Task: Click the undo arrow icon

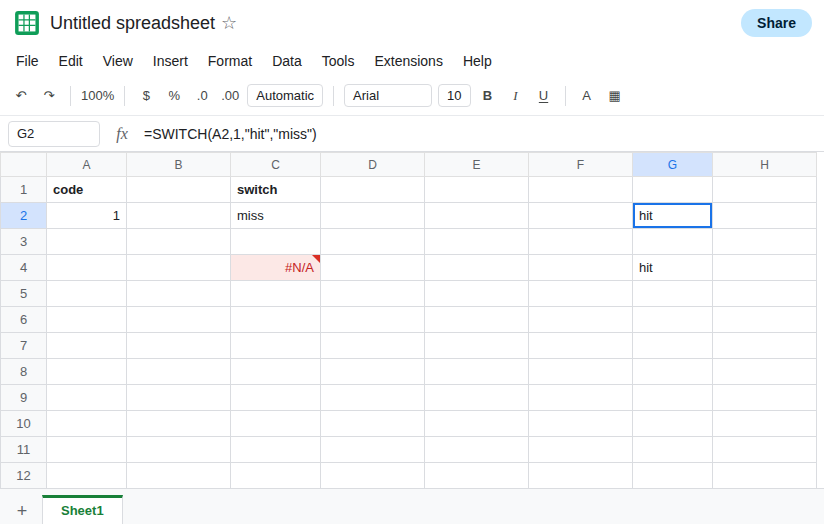Action: (22, 95)
